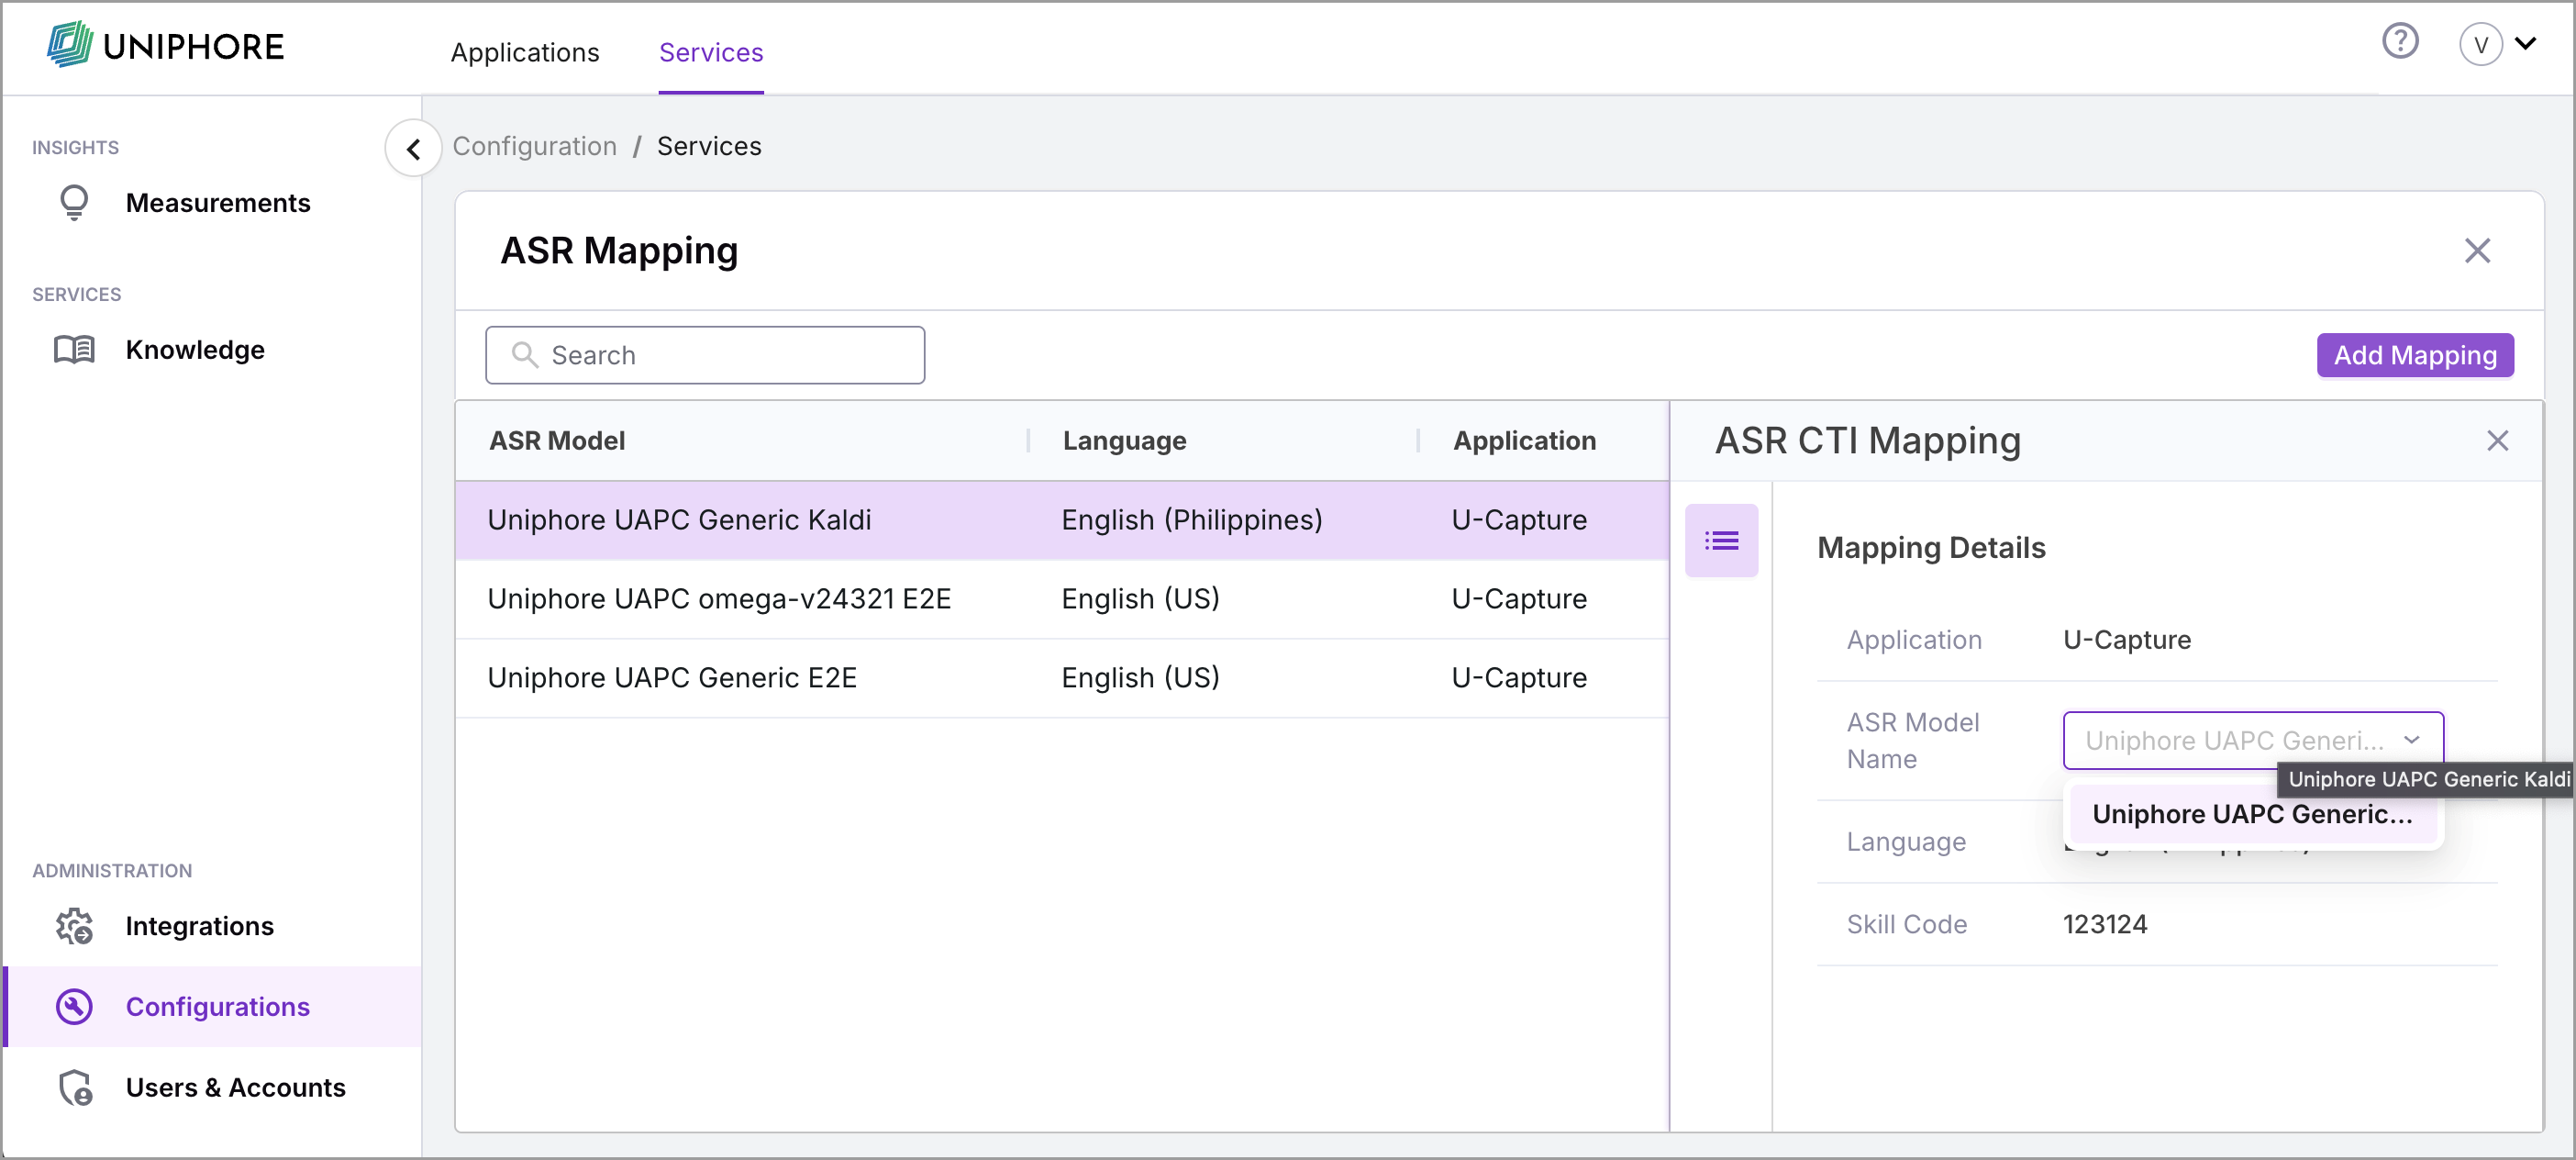Sort by the Language column header
This screenshot has width=2576, height=1160.
pyautogui.click(x=1125, y=441)
